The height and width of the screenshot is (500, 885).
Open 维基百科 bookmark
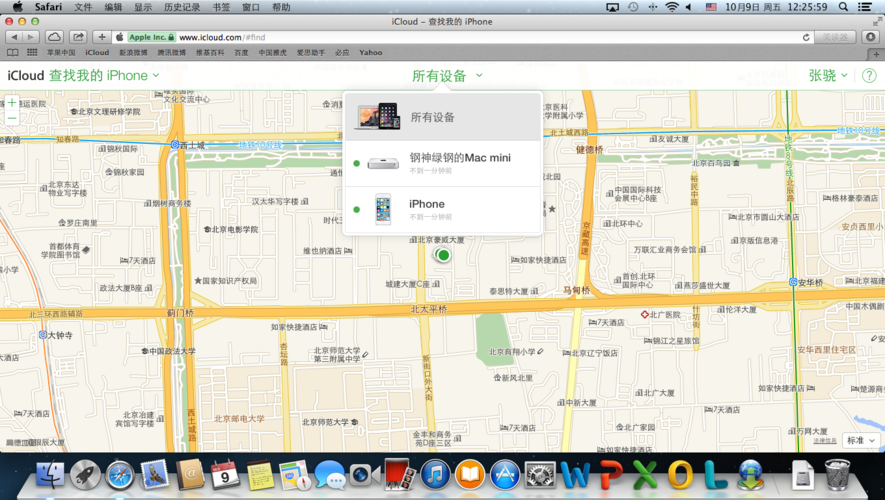[210, 52]
